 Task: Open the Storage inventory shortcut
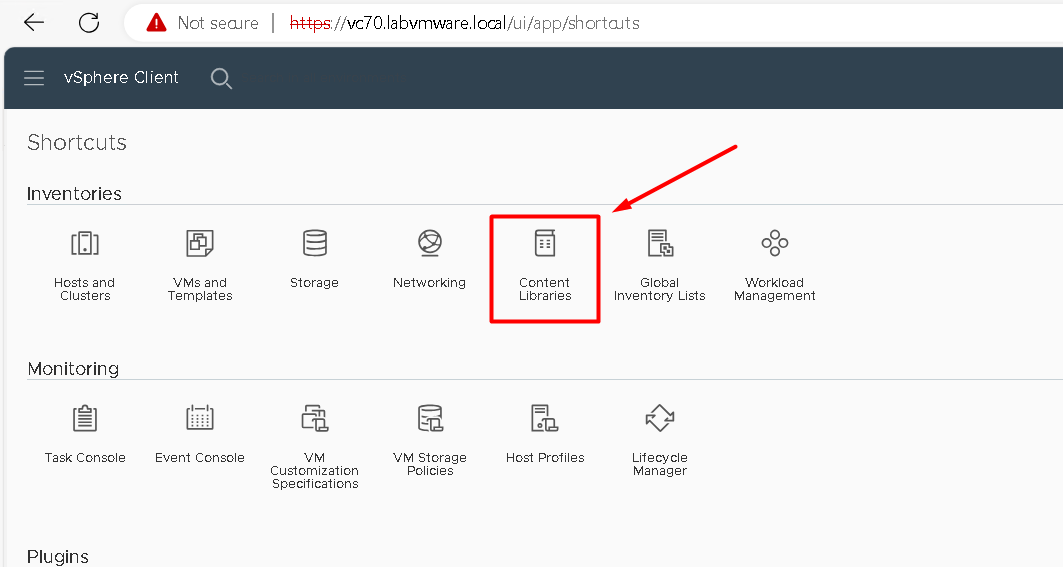coord(315,260)
